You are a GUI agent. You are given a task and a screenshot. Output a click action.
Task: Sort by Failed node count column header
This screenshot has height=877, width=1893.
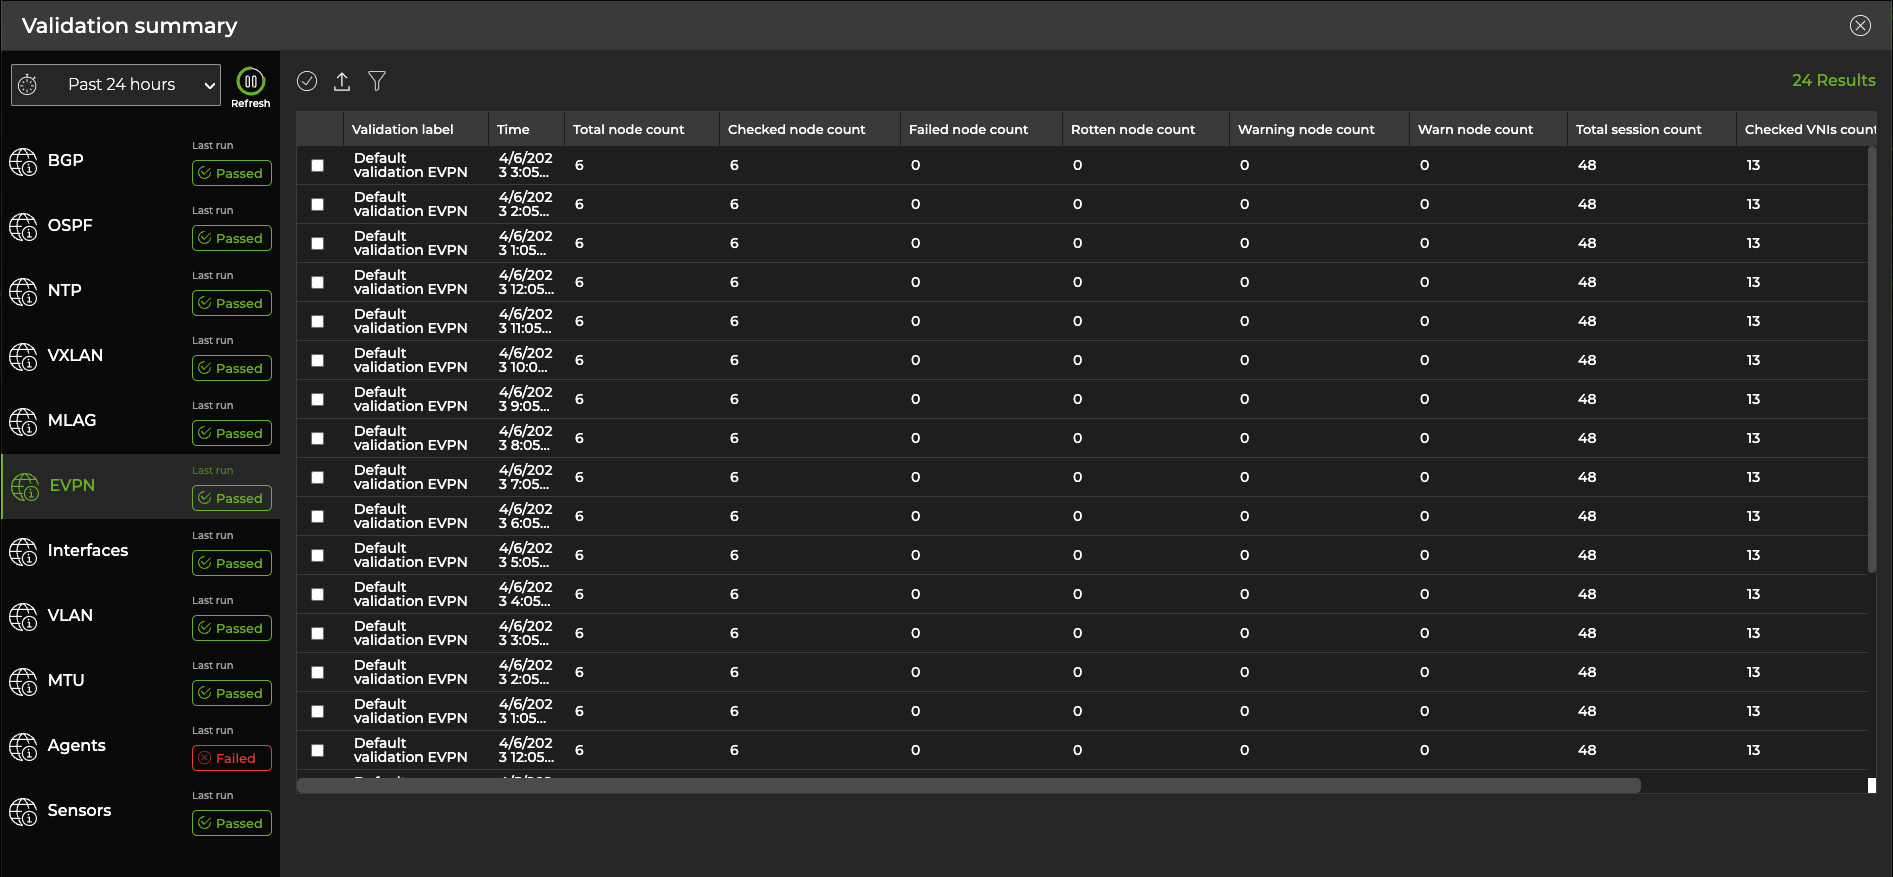click(967, 130)
